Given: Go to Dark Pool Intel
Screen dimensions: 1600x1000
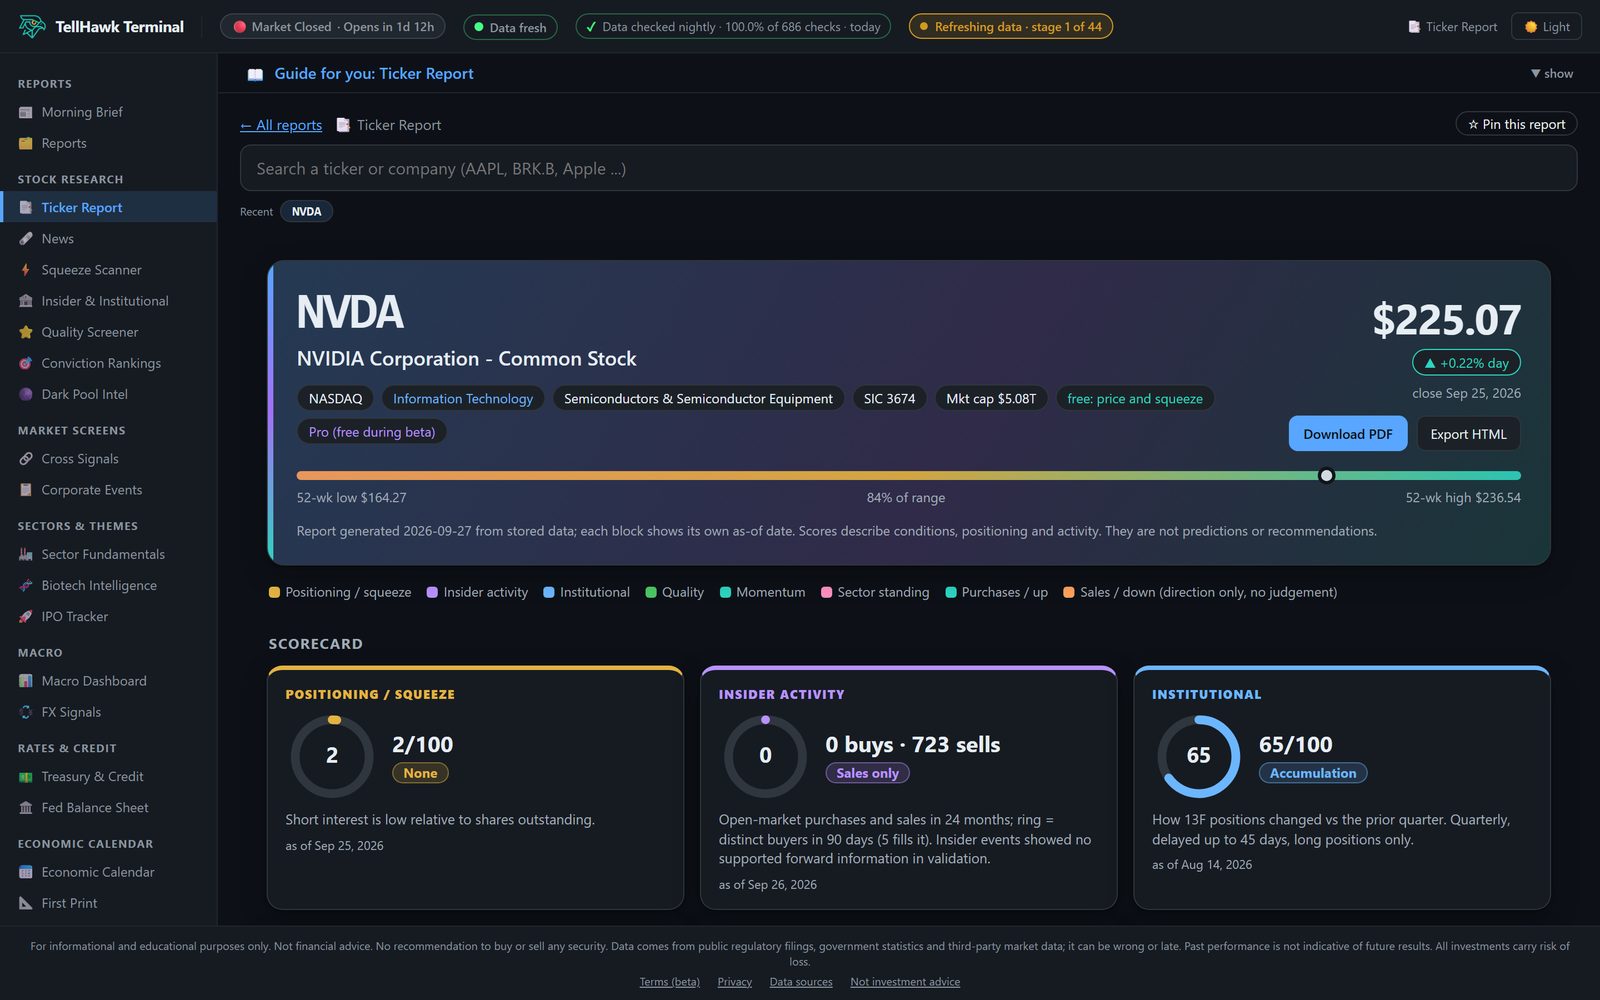Looking at the screenshot, I should (108, 394).
